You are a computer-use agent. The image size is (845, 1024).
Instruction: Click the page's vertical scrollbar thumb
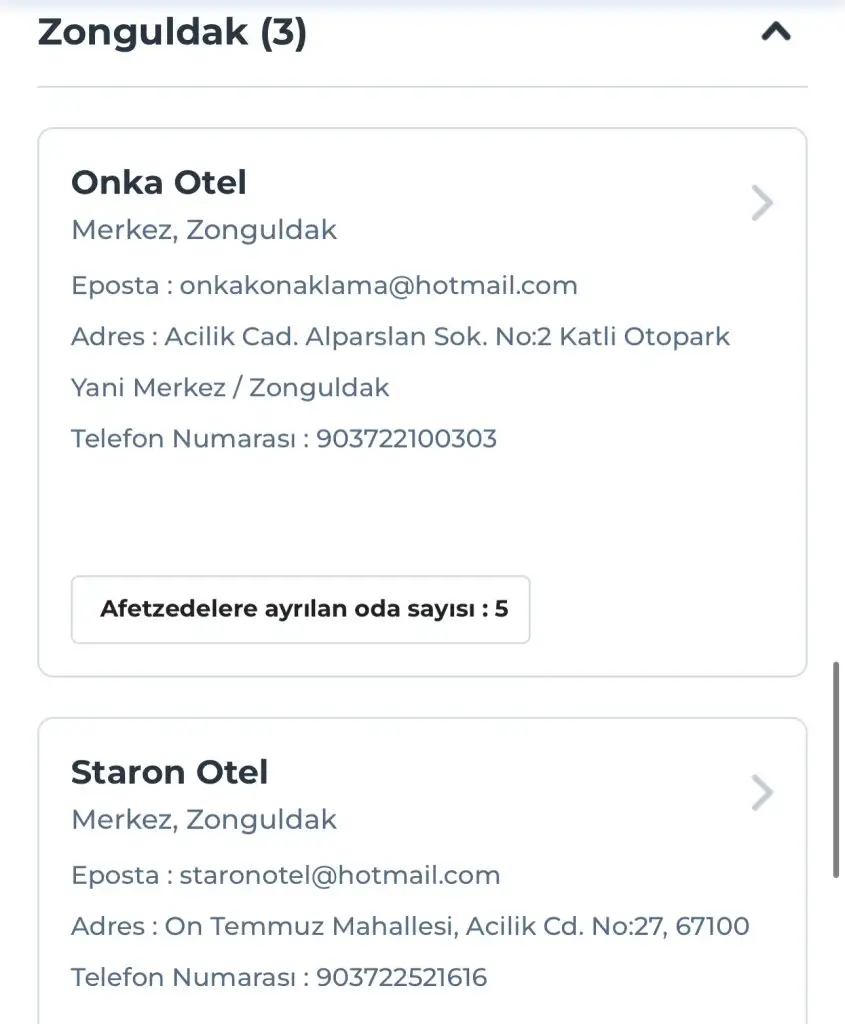point(837,770)
